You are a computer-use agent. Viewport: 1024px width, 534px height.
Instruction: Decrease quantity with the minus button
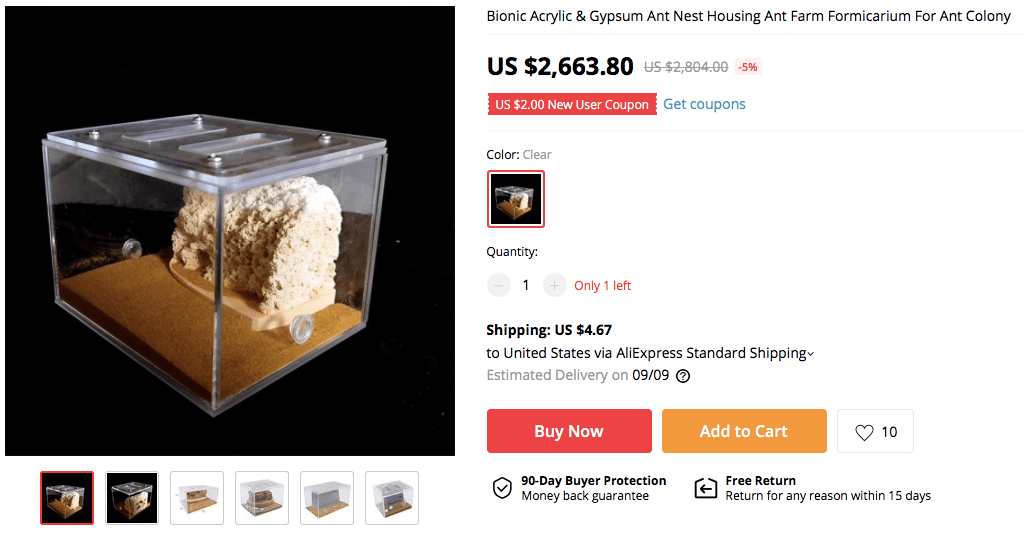coord(498,285)
